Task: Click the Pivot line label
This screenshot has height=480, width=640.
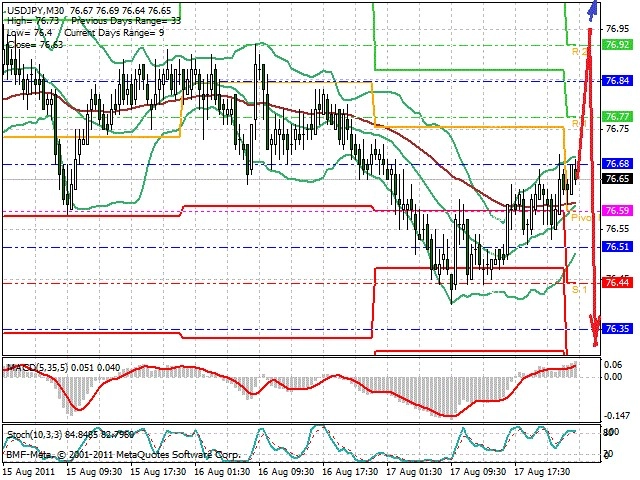Action: pyautogui.click(x=580, y=216)
